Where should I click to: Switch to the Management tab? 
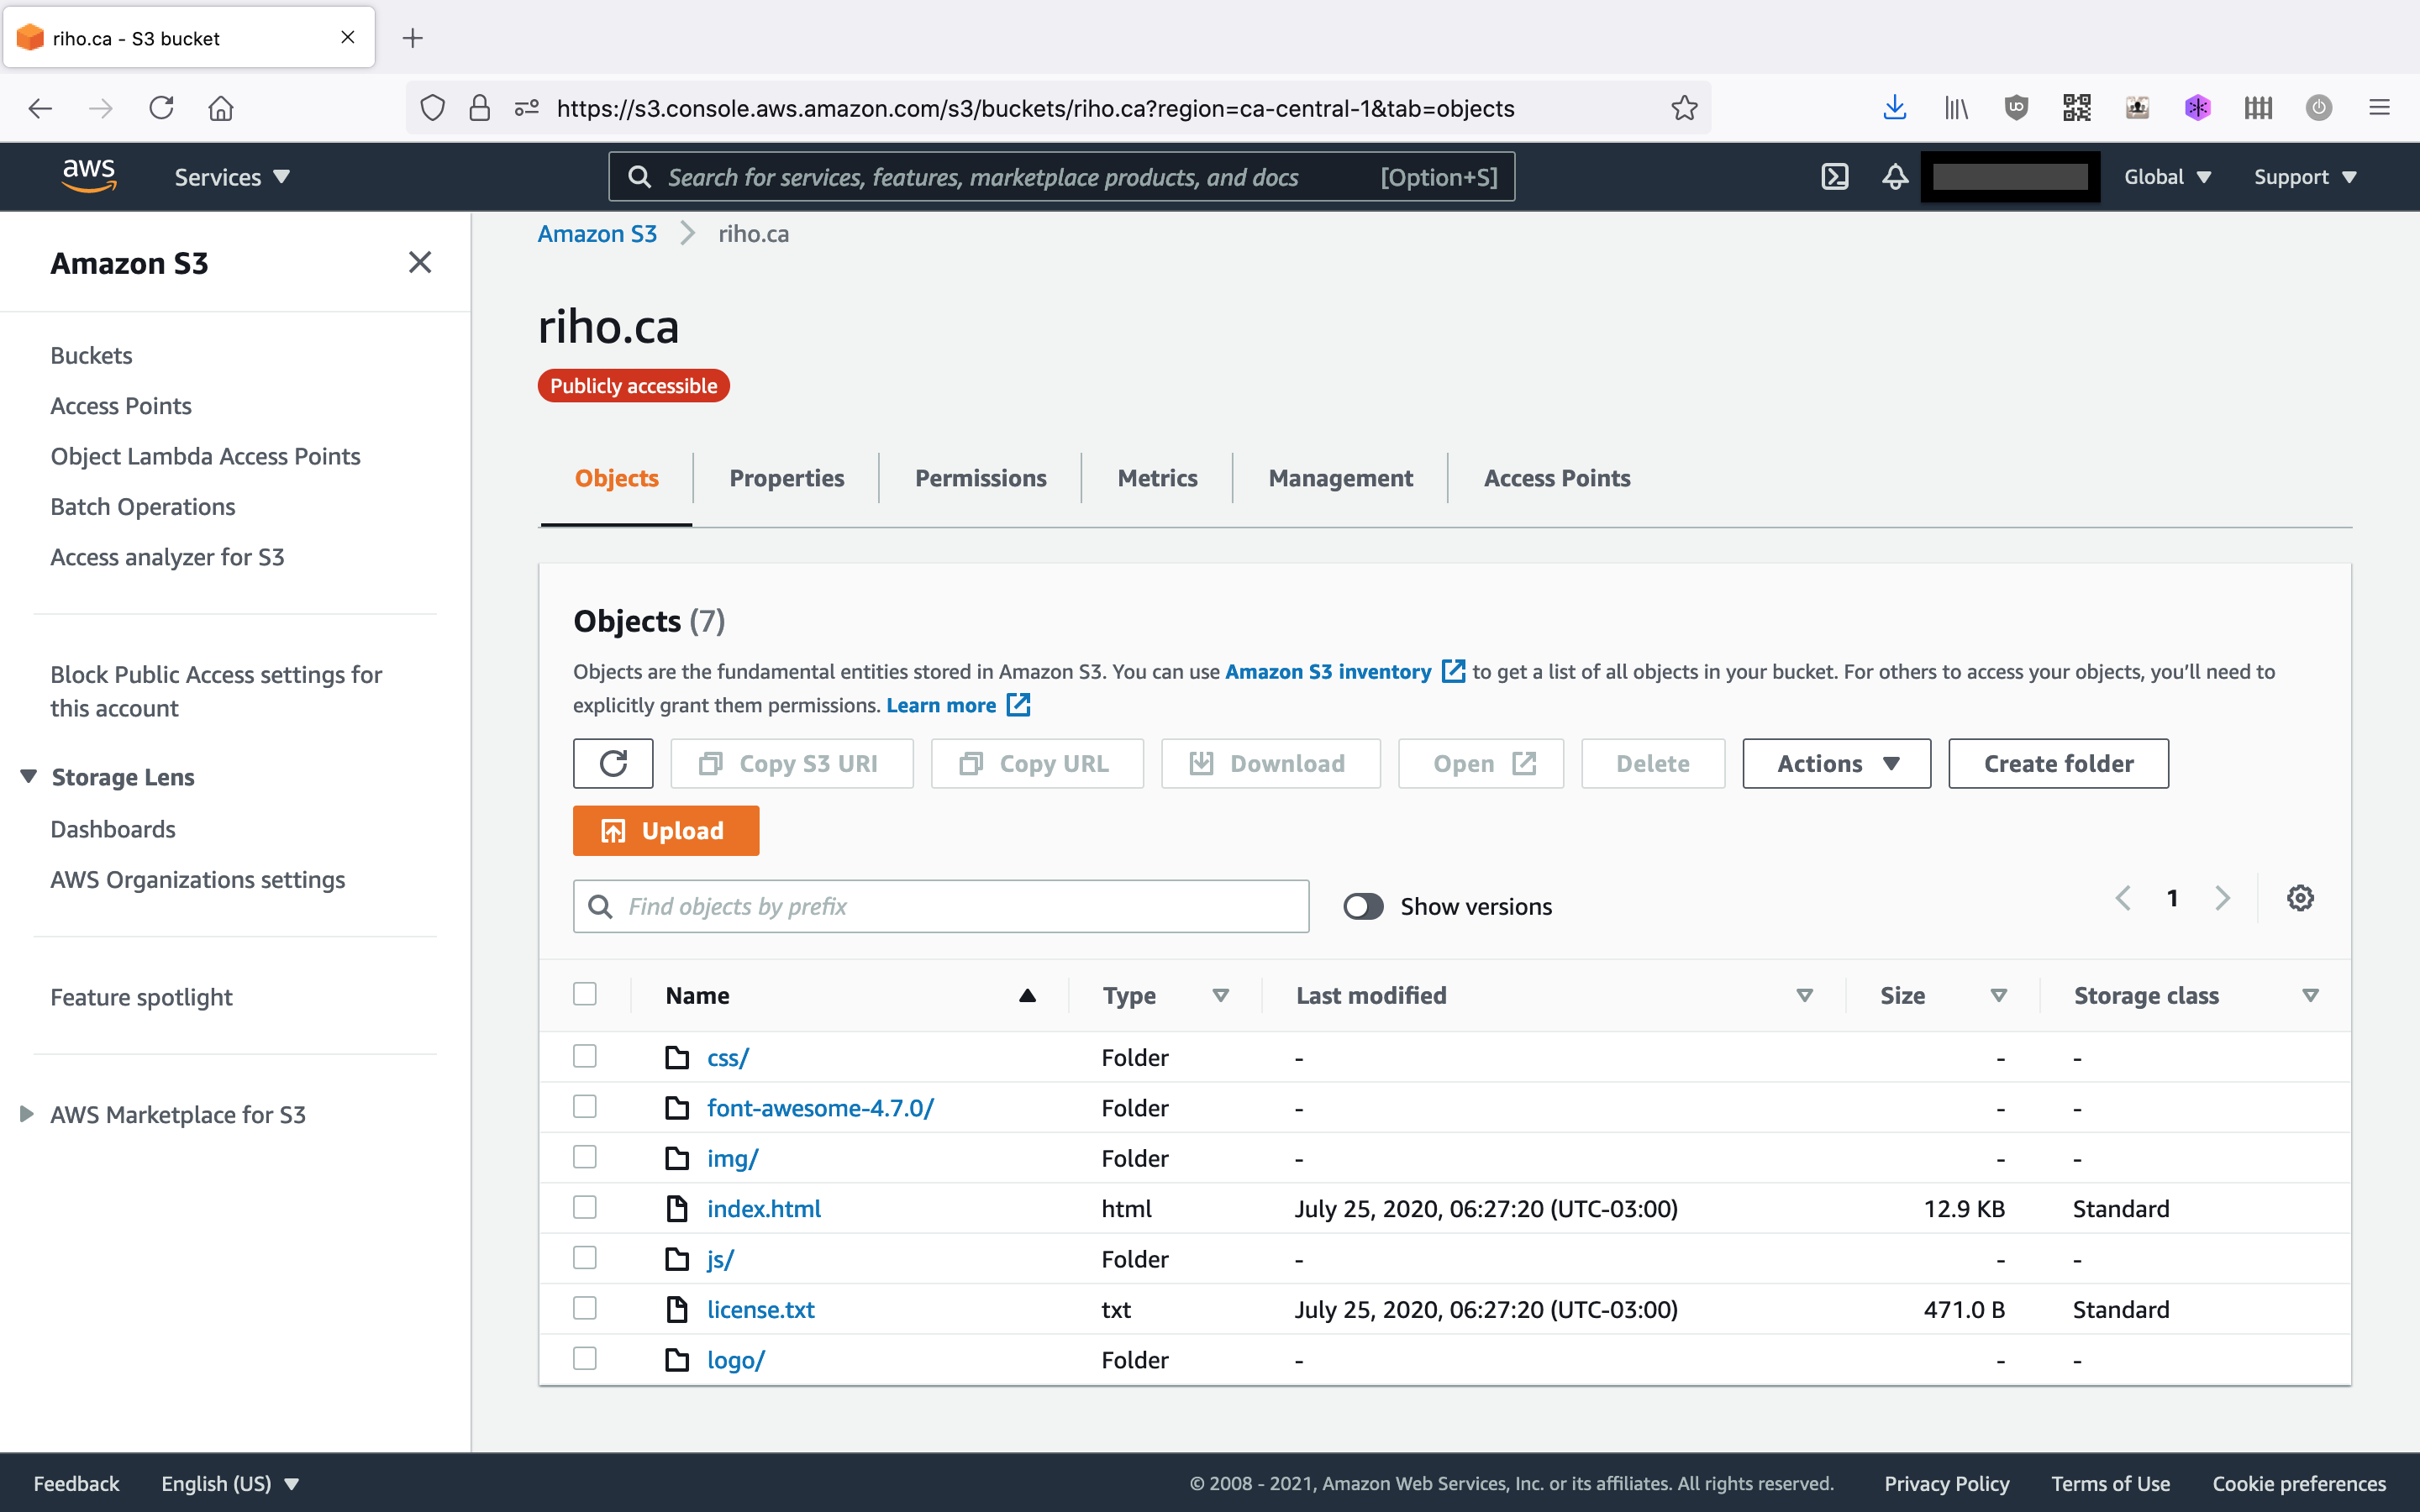tap(1340, 478)
